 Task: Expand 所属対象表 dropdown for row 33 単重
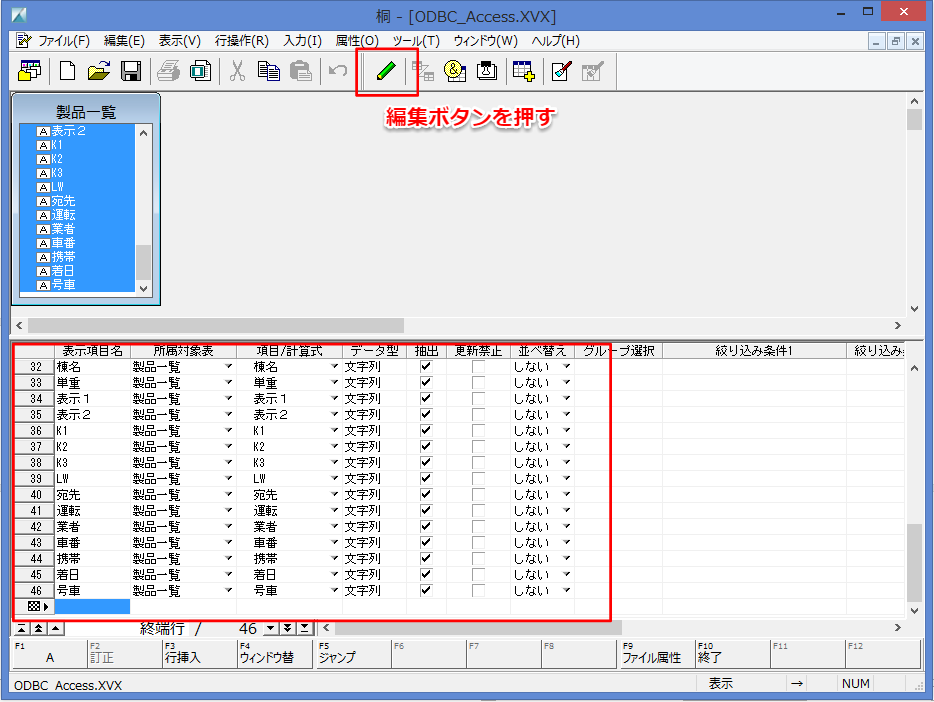(229, 383)
